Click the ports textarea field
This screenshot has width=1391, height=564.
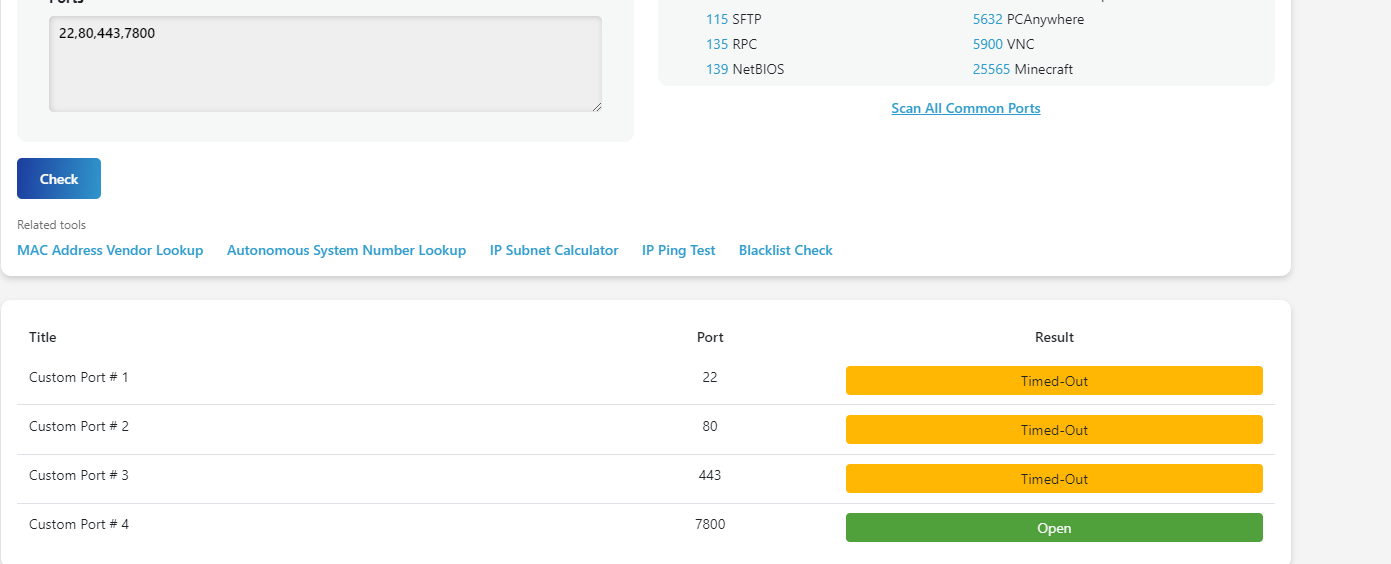tap(325, 64)
